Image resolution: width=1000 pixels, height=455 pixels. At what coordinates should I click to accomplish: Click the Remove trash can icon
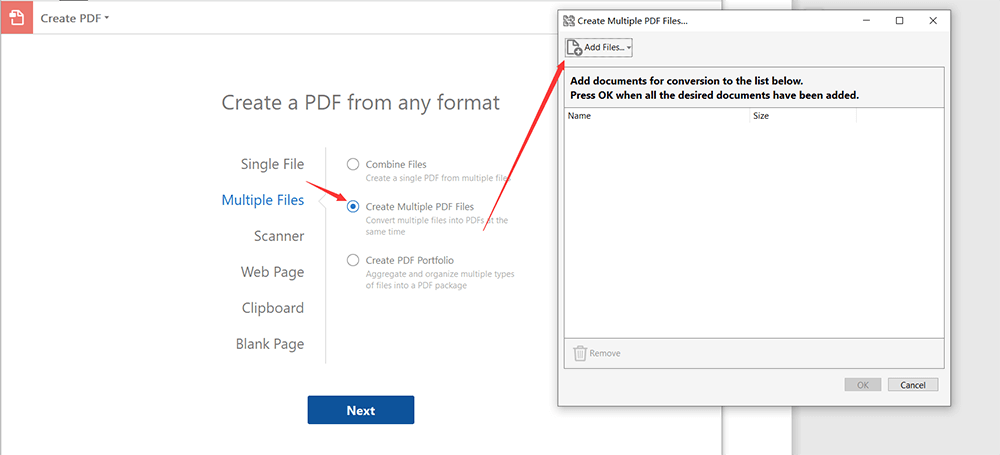(580, 353)
